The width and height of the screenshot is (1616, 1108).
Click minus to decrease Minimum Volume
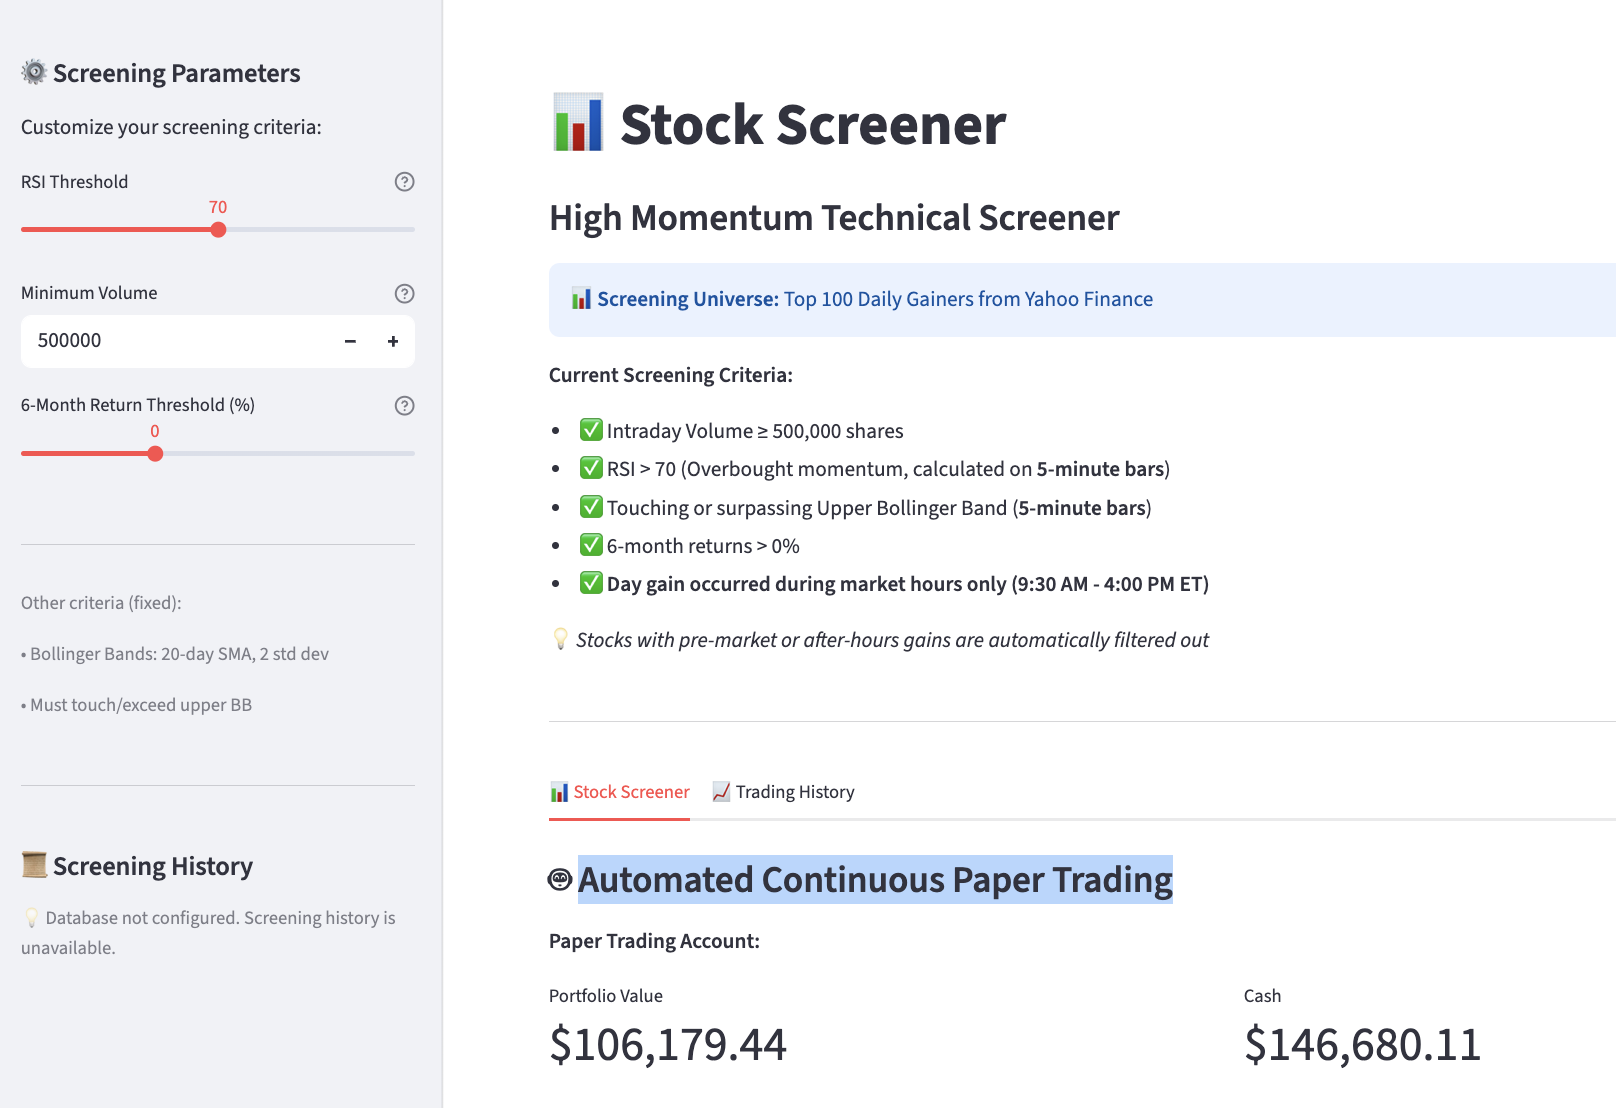point(349,341)
